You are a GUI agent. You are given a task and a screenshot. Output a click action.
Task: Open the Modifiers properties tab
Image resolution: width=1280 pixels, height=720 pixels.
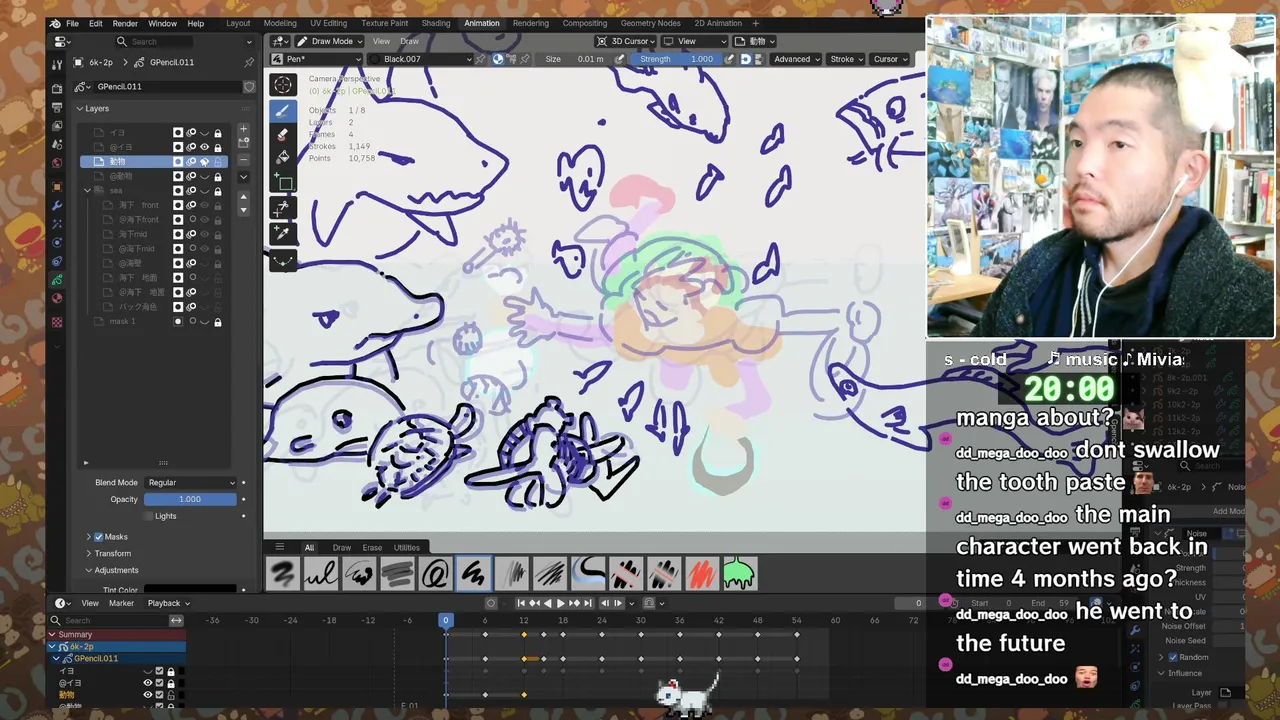[x=57, y=205]
